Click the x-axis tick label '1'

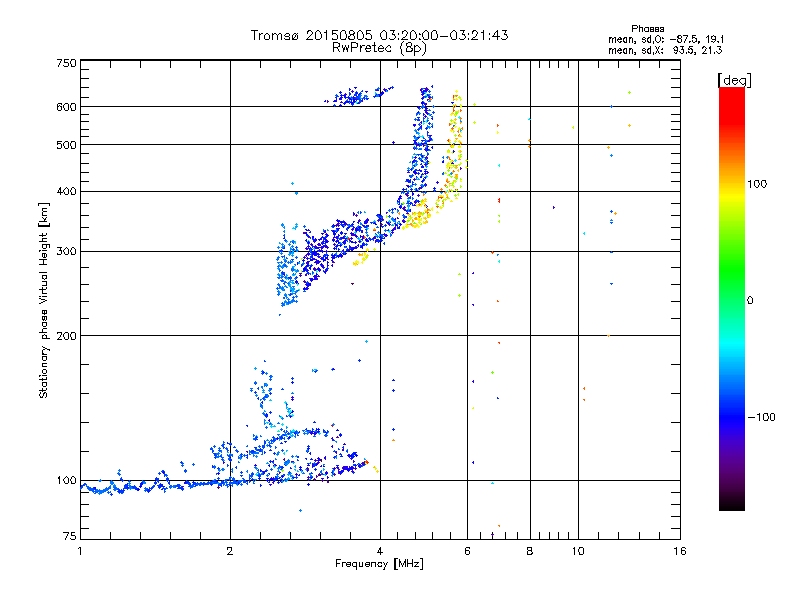[80, 551]
